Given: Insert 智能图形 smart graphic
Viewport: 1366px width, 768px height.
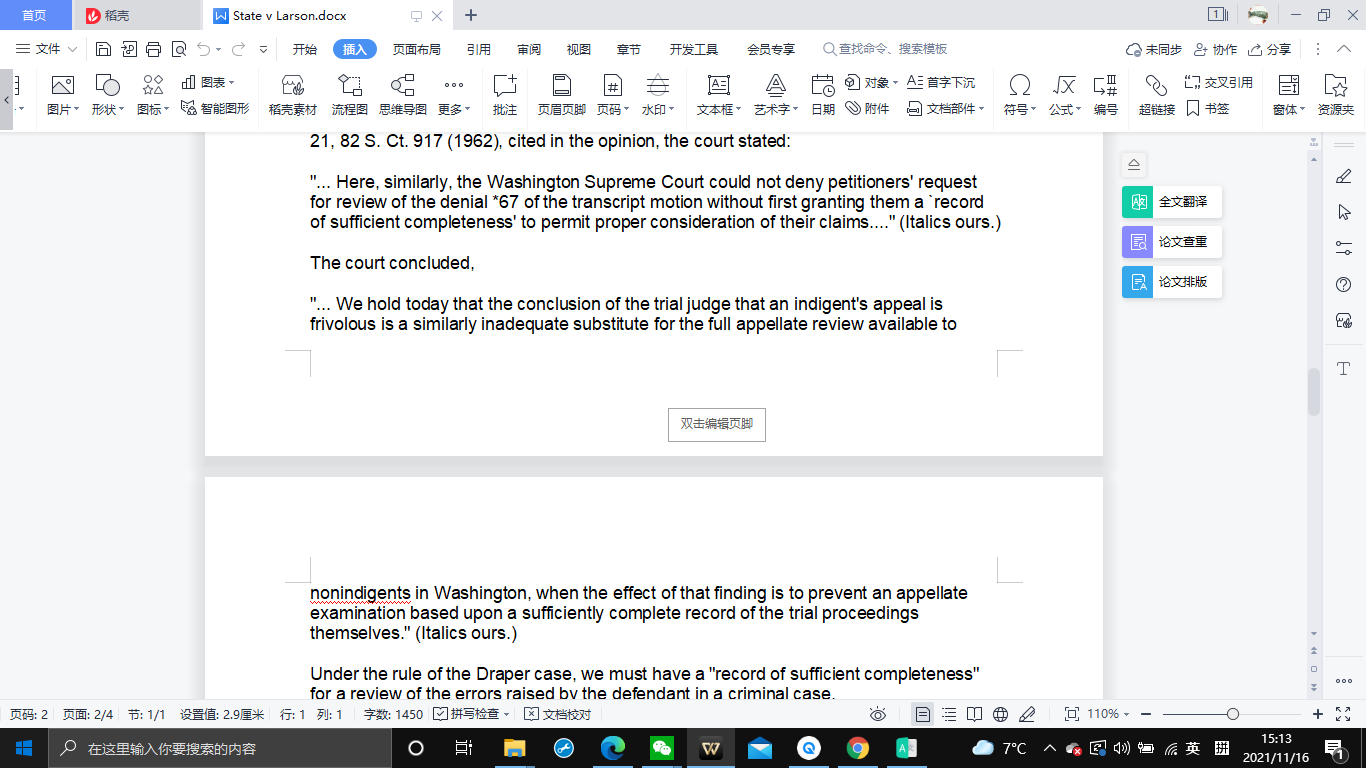Looking at the screenshot, I should [x=215, y=108].
